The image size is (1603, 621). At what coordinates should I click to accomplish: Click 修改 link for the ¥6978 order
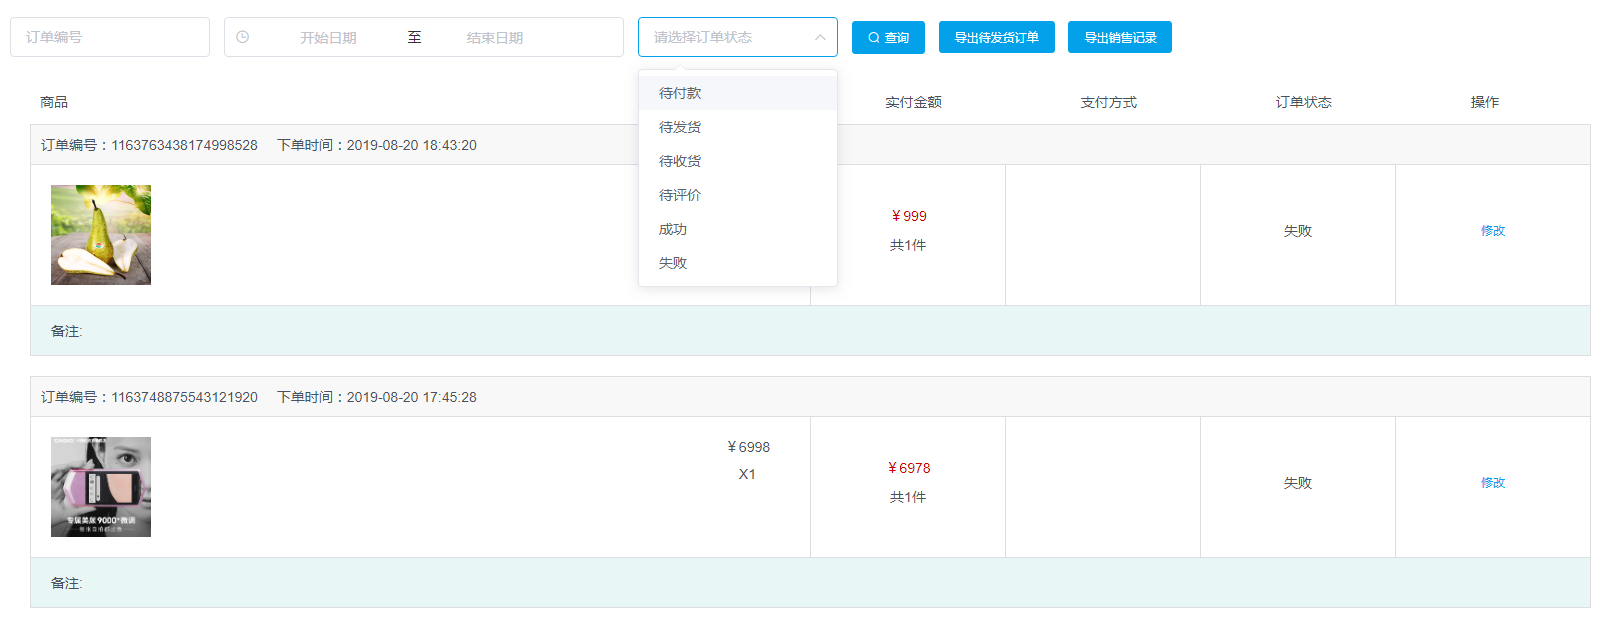pos(1492,483)
